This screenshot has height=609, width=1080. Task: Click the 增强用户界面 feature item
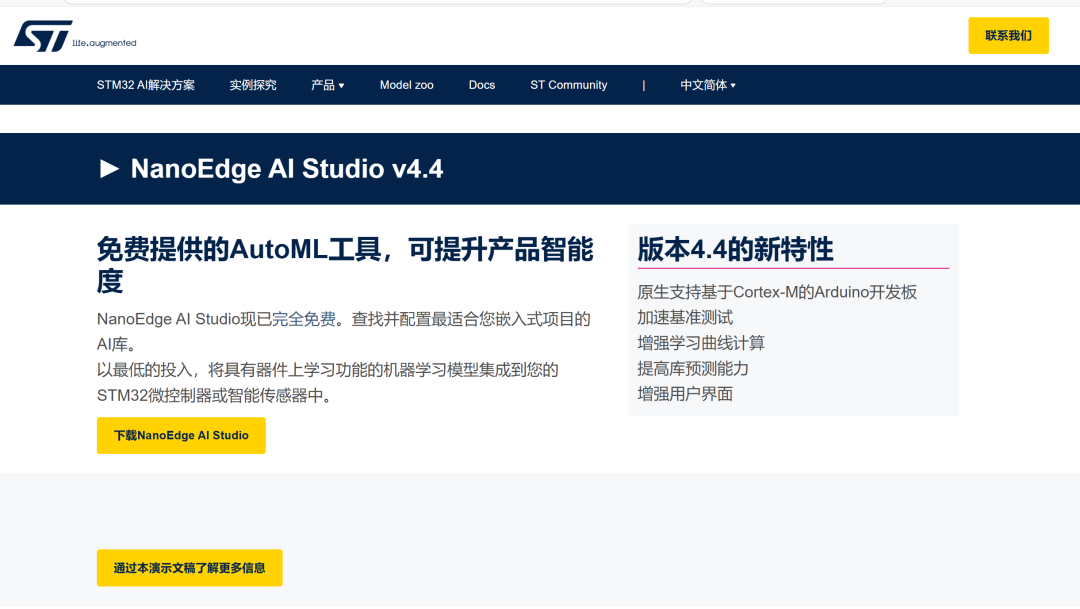[x=685, y=394]
